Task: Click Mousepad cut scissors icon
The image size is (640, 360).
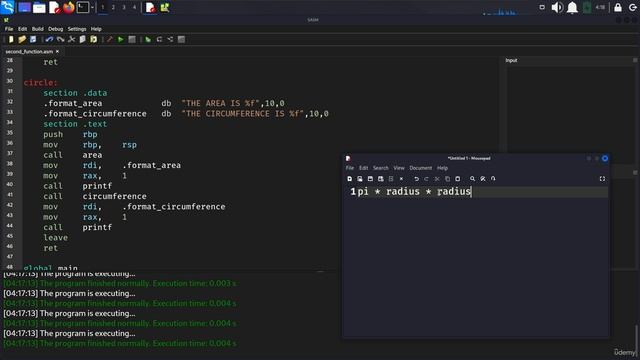Action: (437, 179)
